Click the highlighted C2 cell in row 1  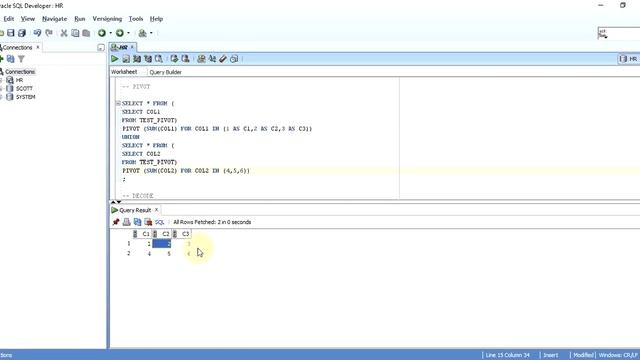(x=162, y=244)
